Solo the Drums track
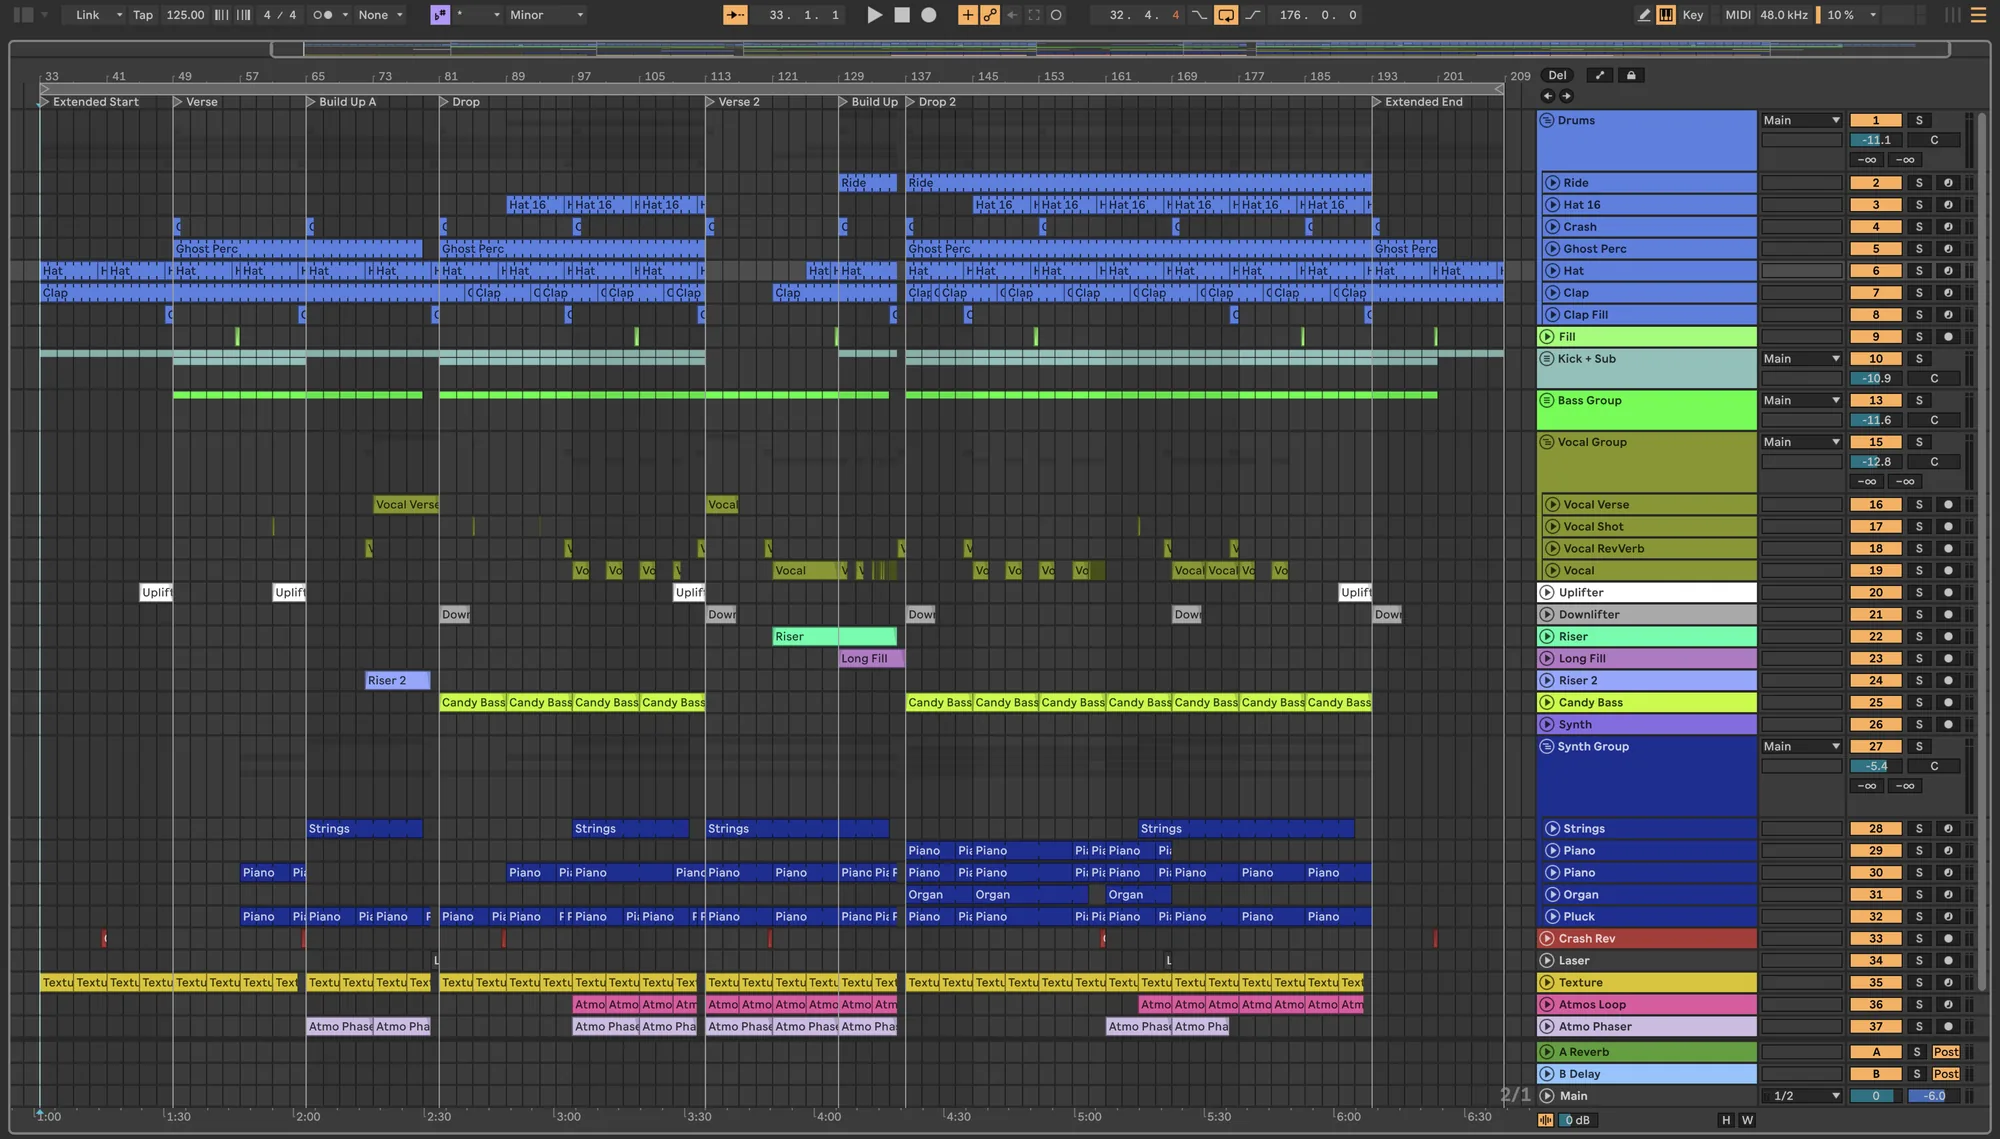The image size is (2000, 1139). coord(1919,120)
